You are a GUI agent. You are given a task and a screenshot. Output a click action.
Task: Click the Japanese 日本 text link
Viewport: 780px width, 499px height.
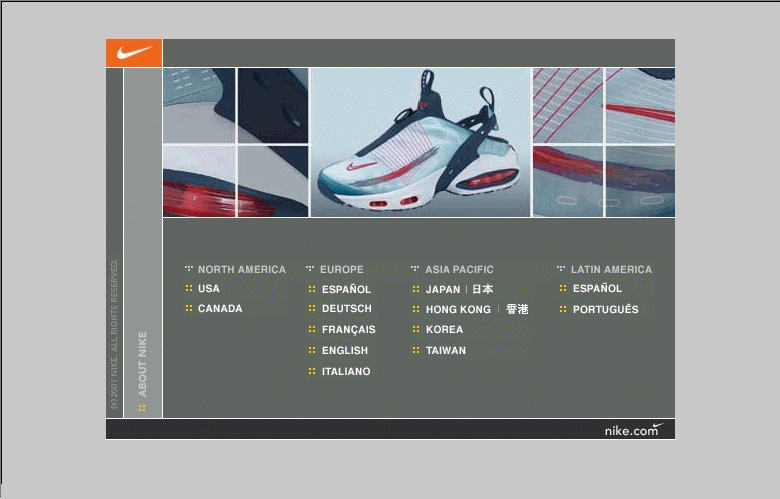pyautogui.click(x=483, y=289)
